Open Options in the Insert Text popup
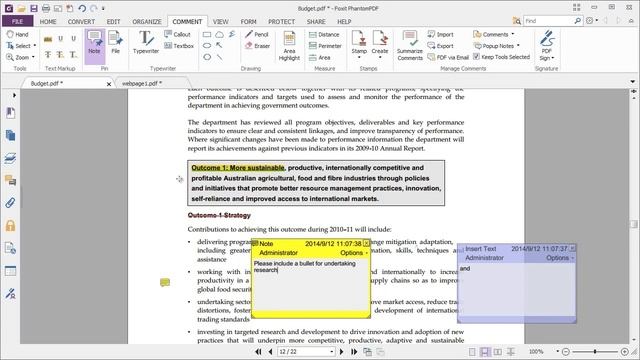Screen dimensions: 640x360 pos(560,258)
